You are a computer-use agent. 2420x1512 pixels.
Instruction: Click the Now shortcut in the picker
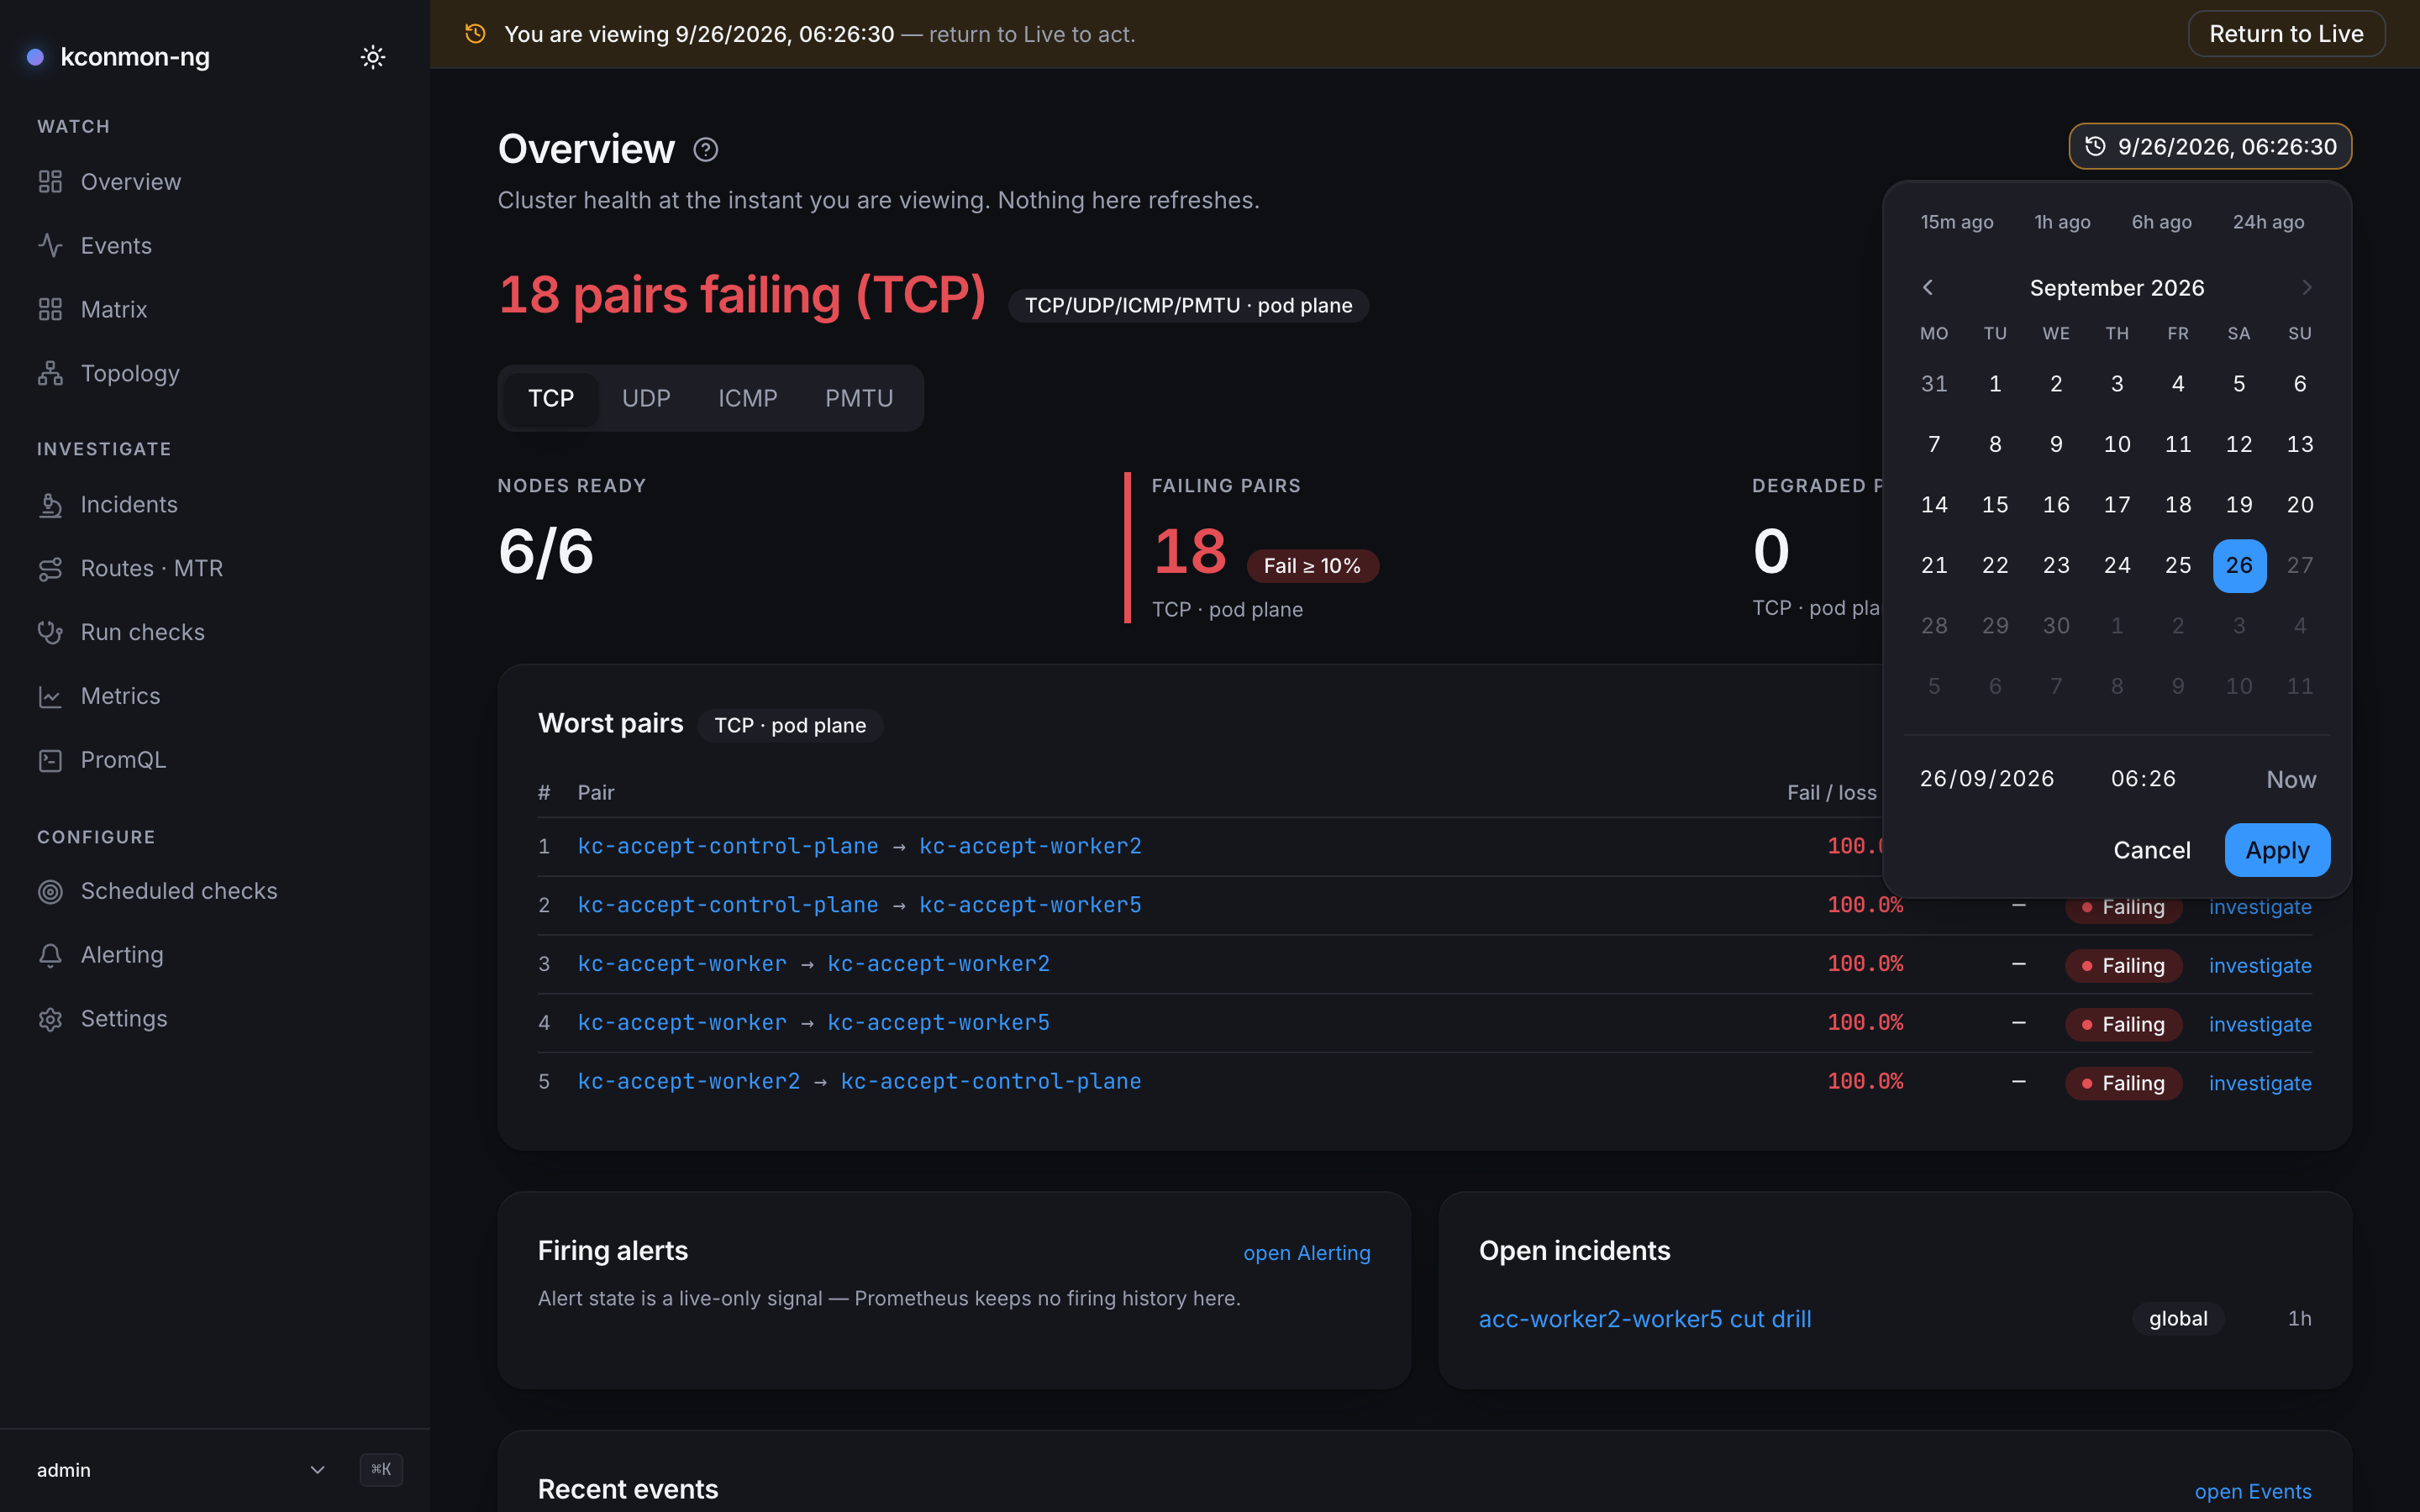(x=2291, y=779)
